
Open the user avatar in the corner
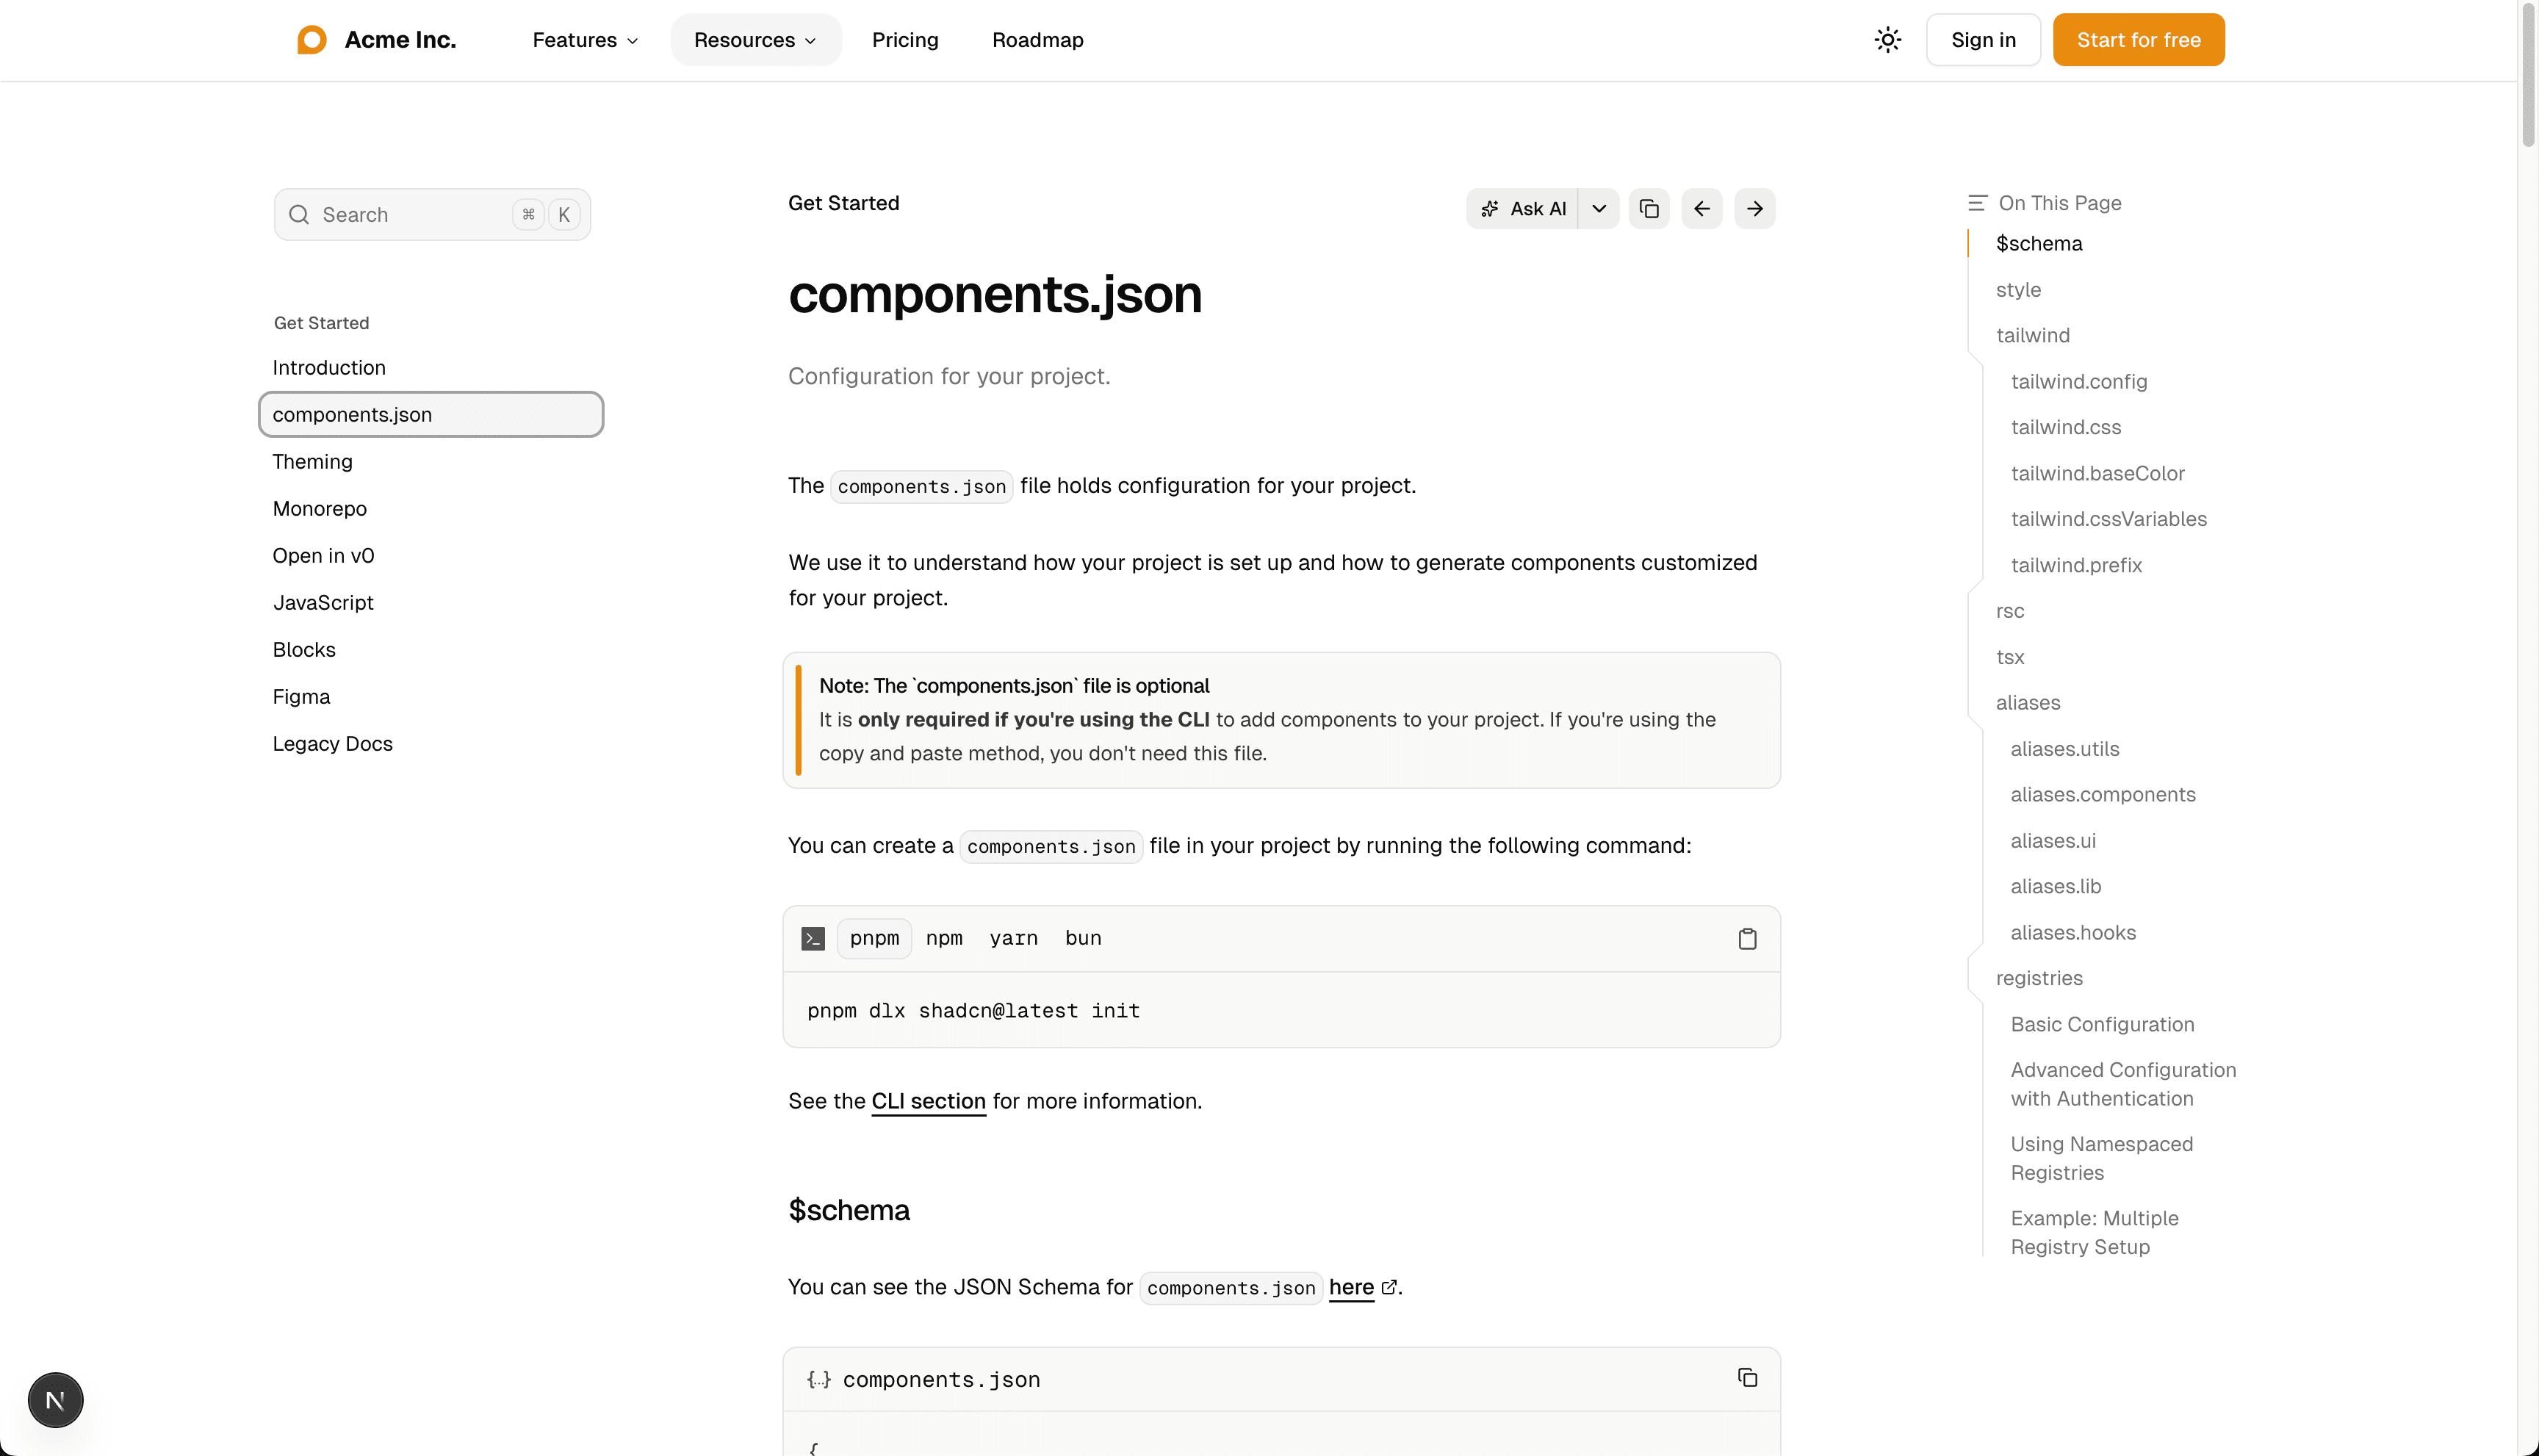(x=55, y=1400)
